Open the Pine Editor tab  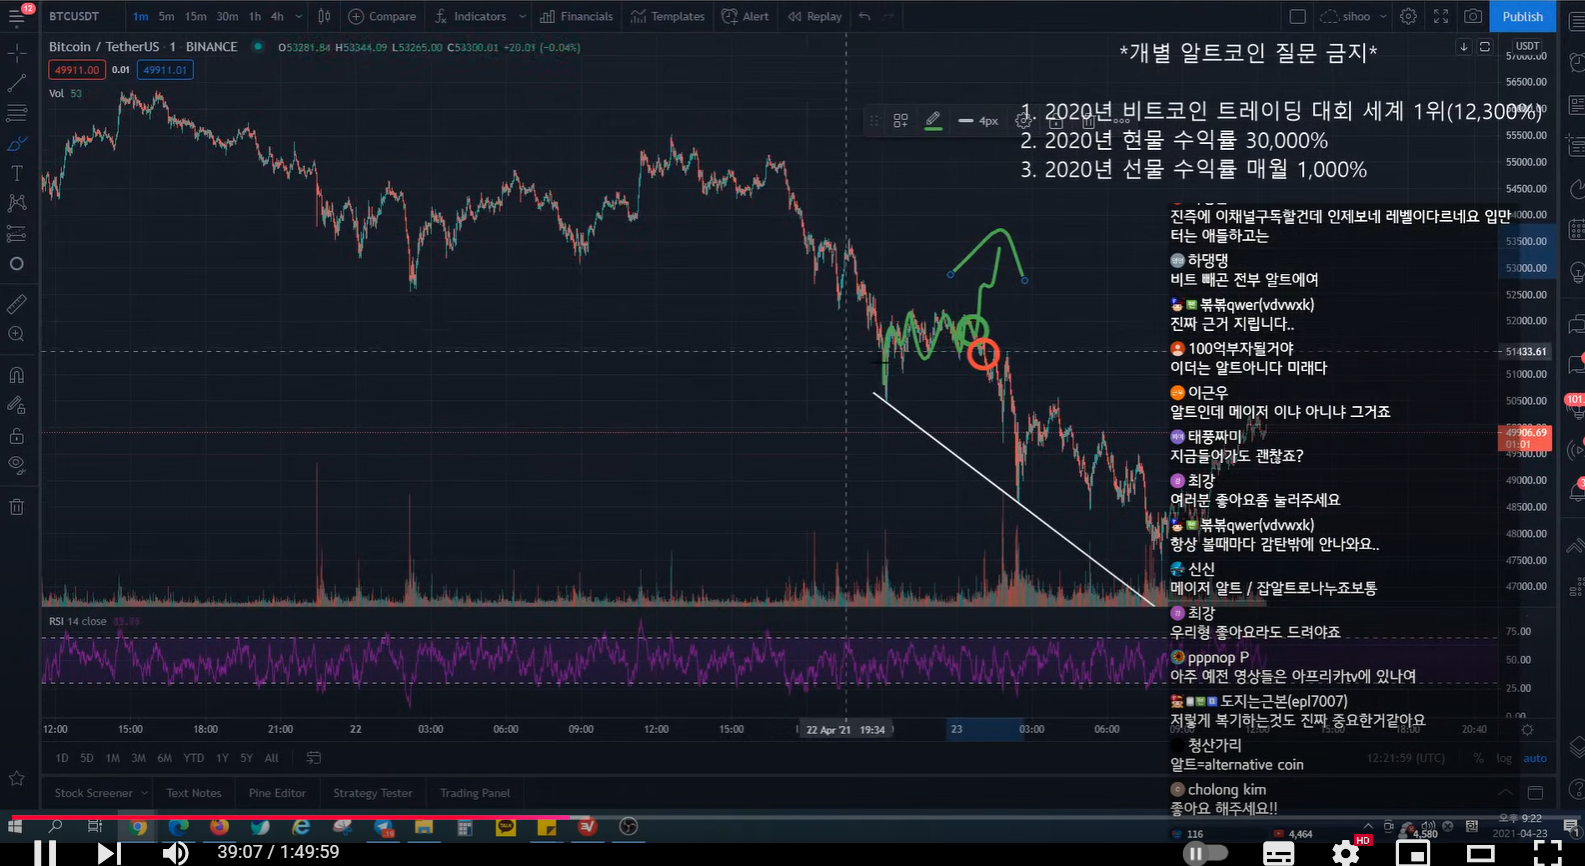[277, 793]
